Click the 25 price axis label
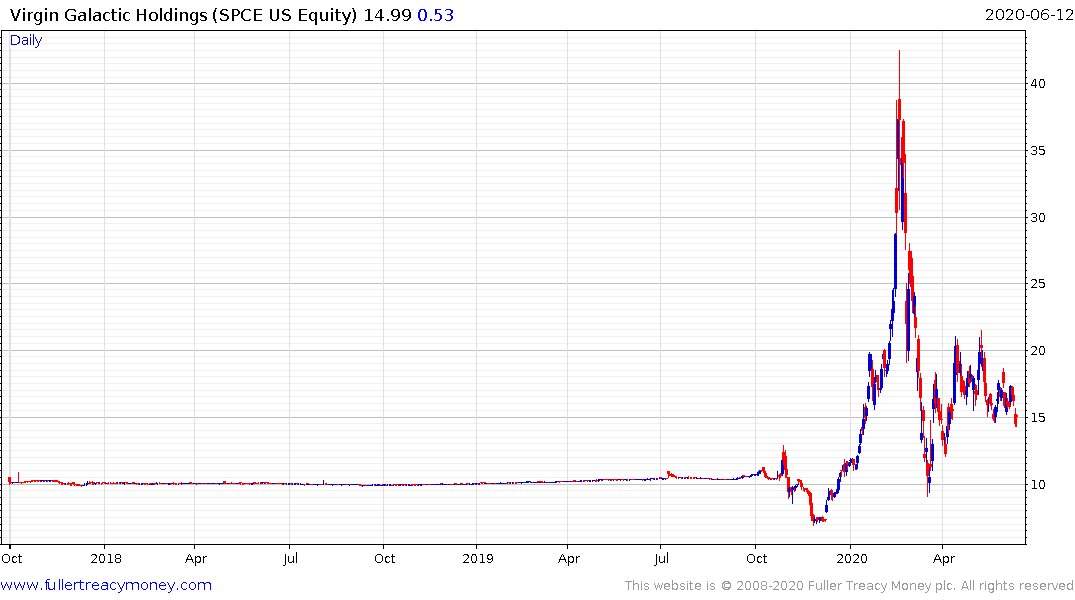 coord(1038,284)
